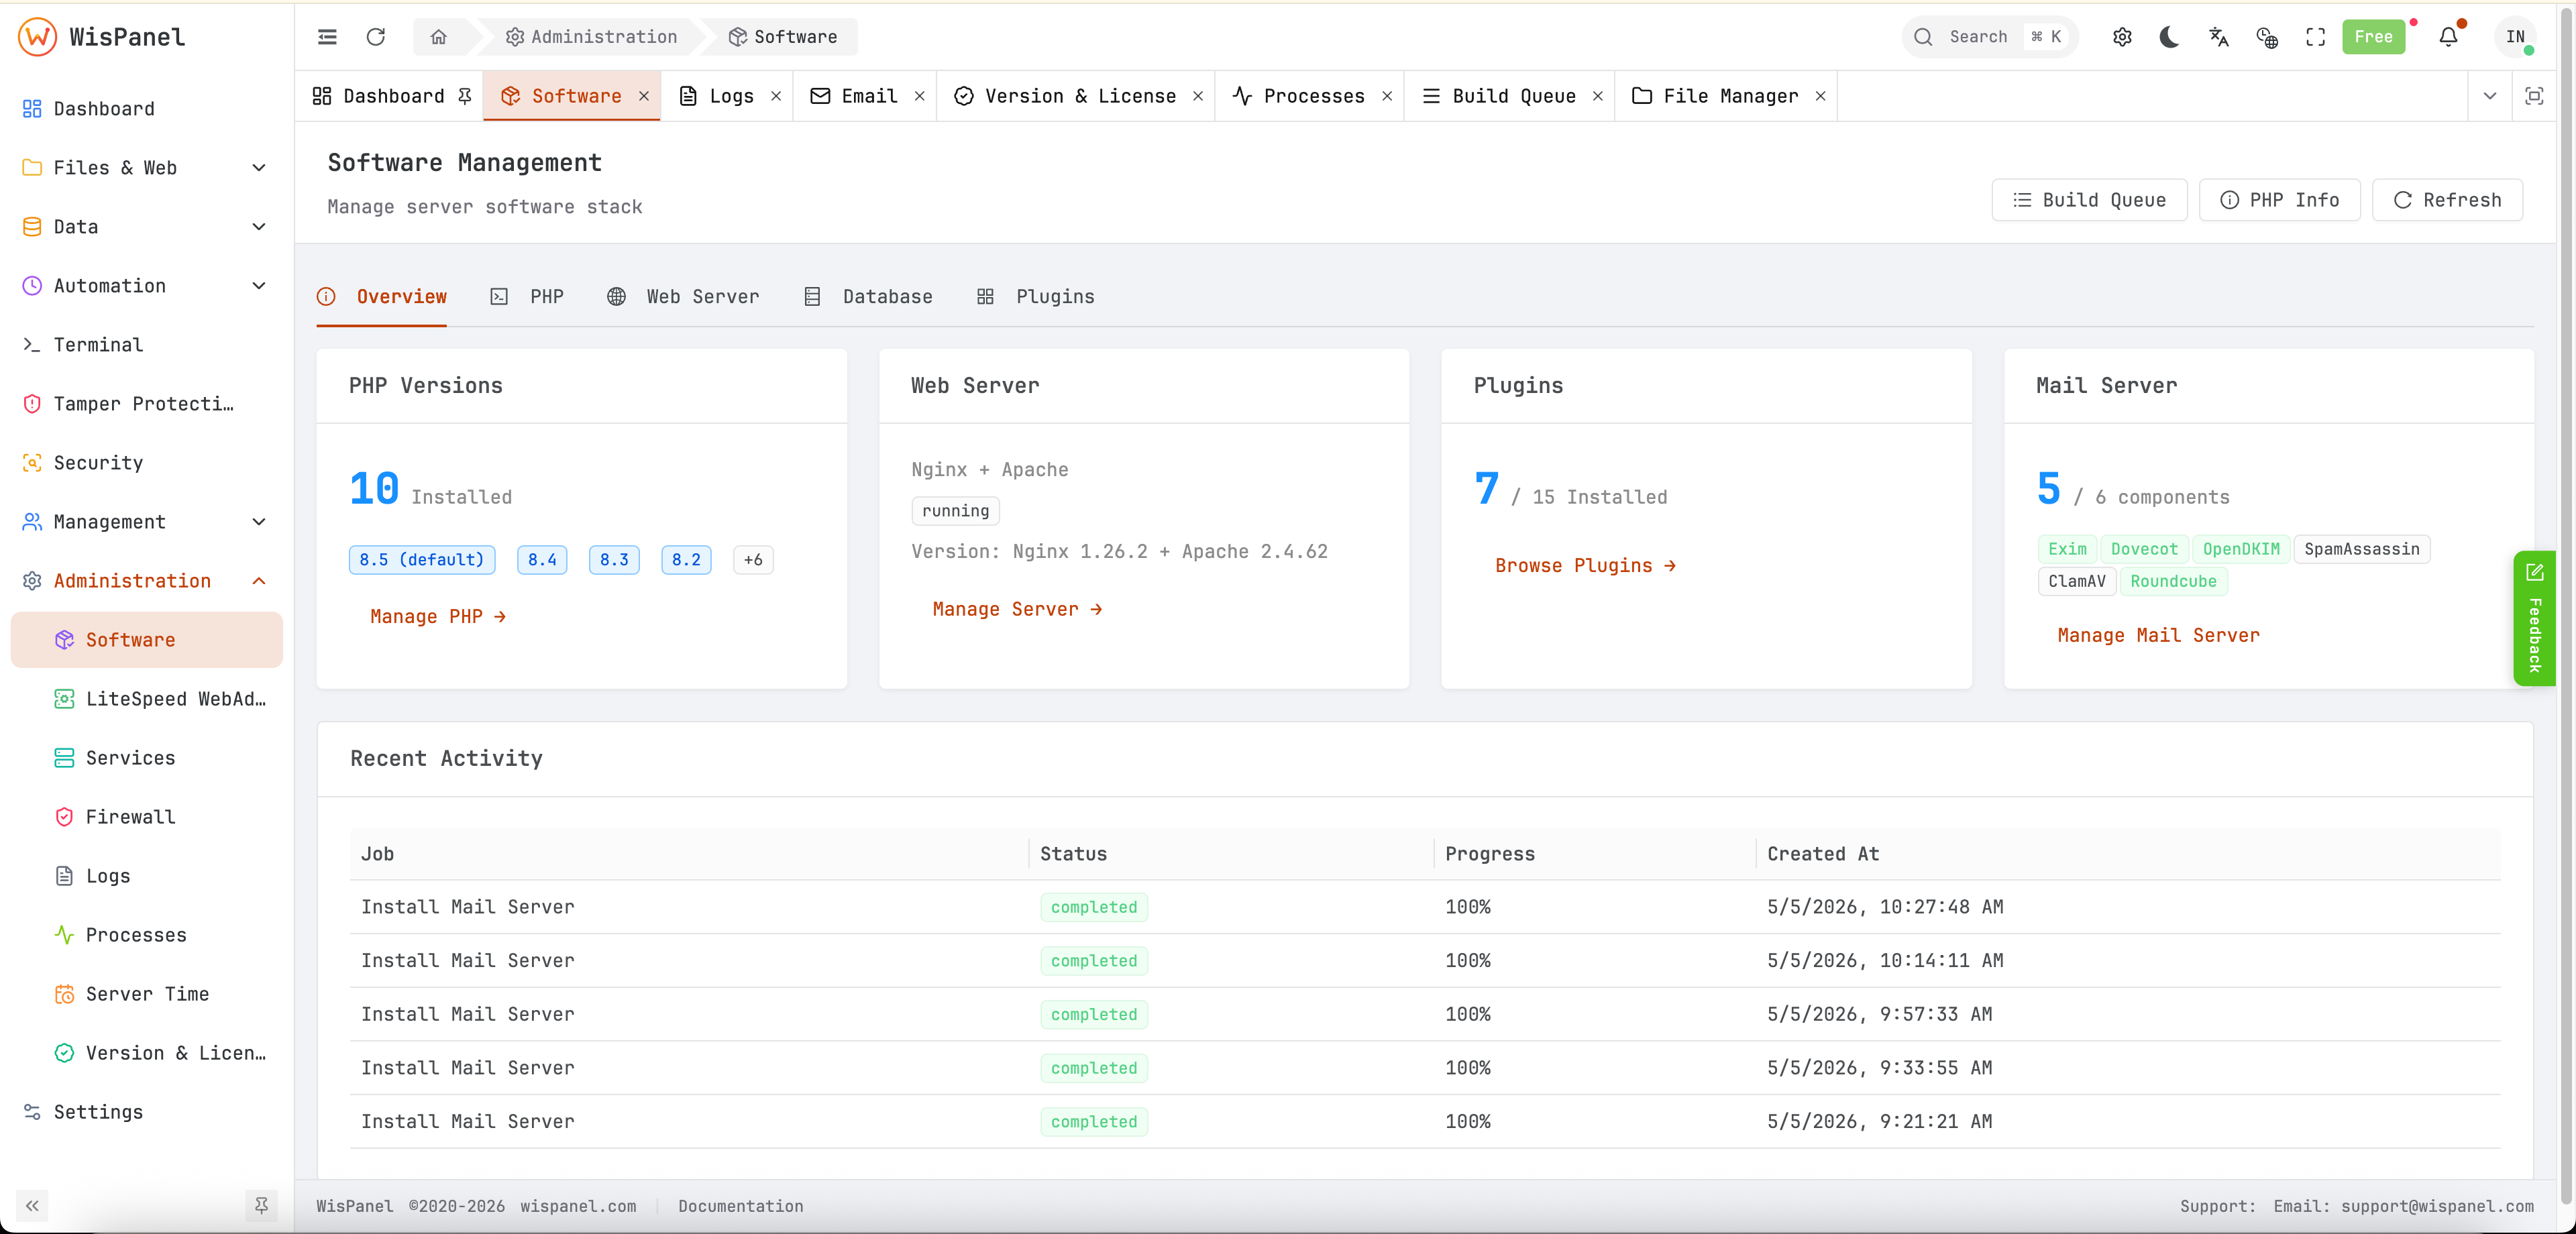Close the Software tab
Viewport: 2576px width, 1234px height.
644,96
